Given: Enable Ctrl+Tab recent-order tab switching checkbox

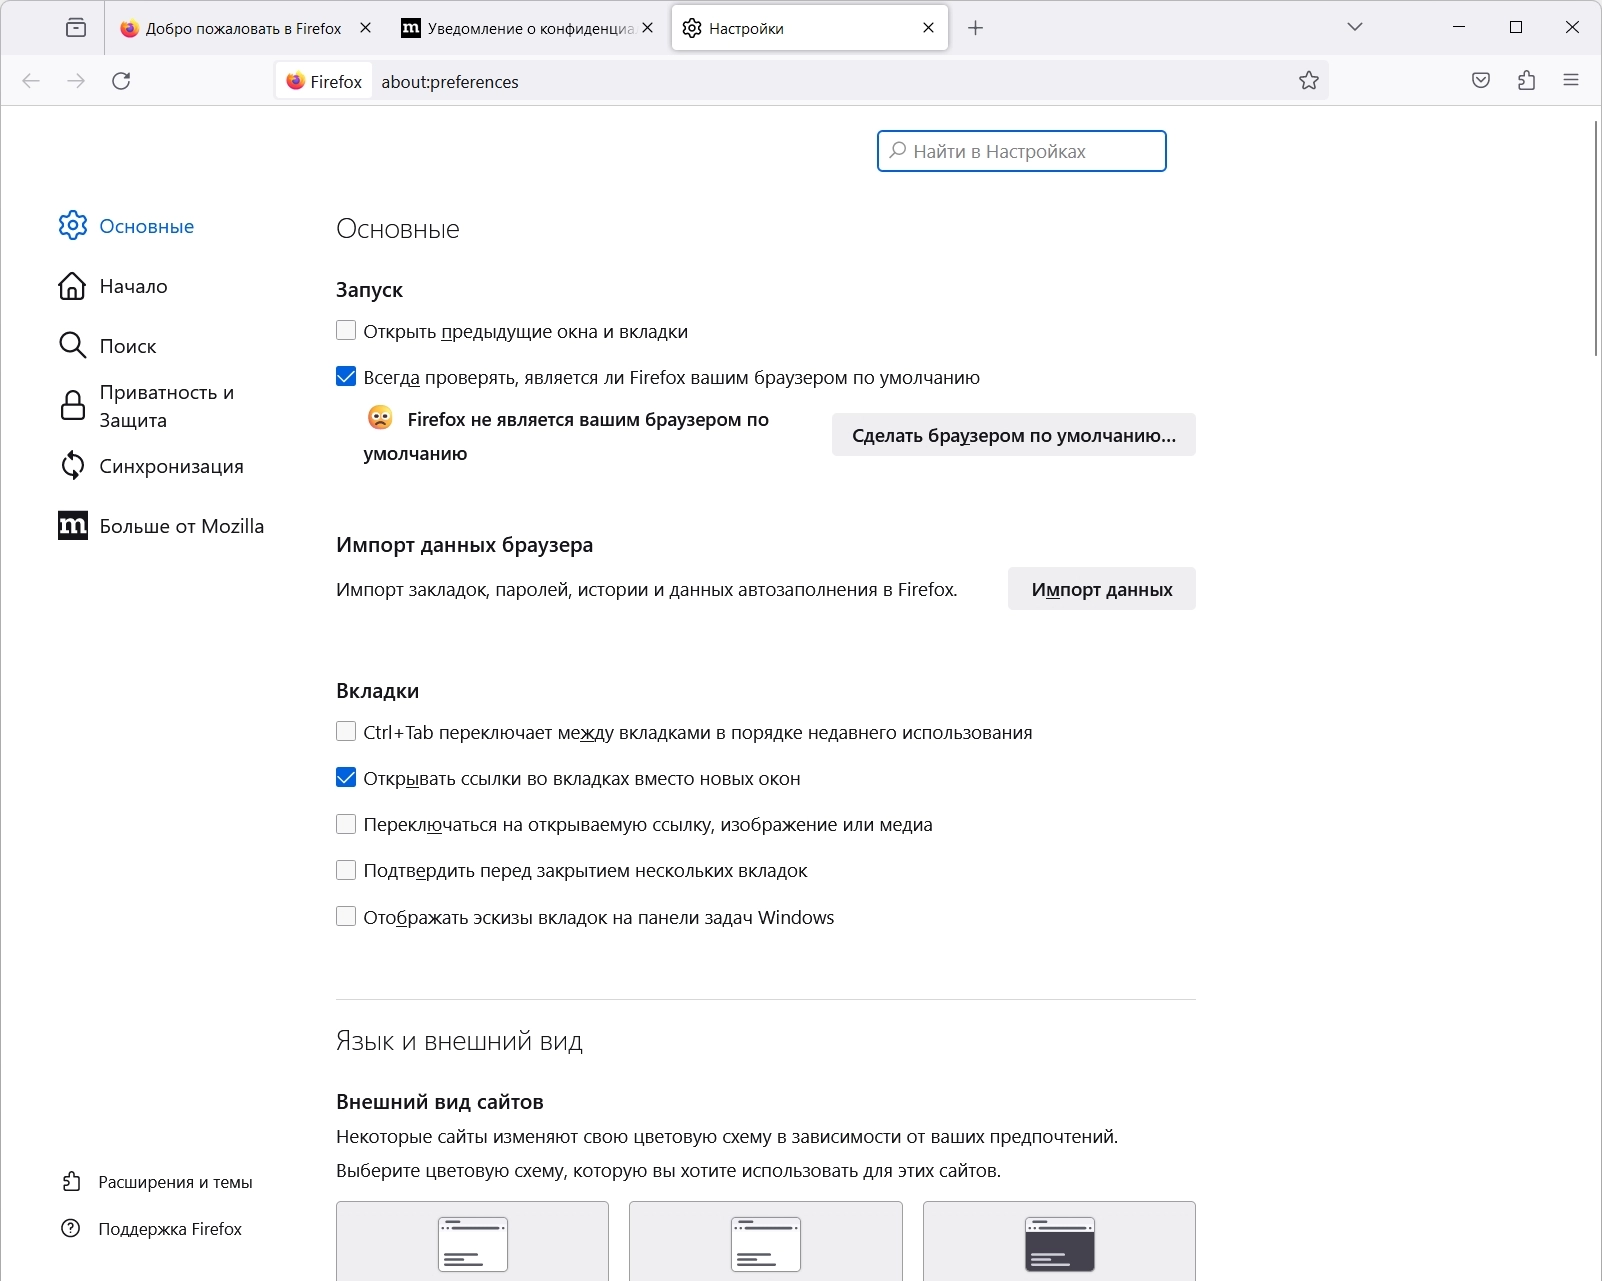Looking at the screenshot, I should (x=346, y=732).
